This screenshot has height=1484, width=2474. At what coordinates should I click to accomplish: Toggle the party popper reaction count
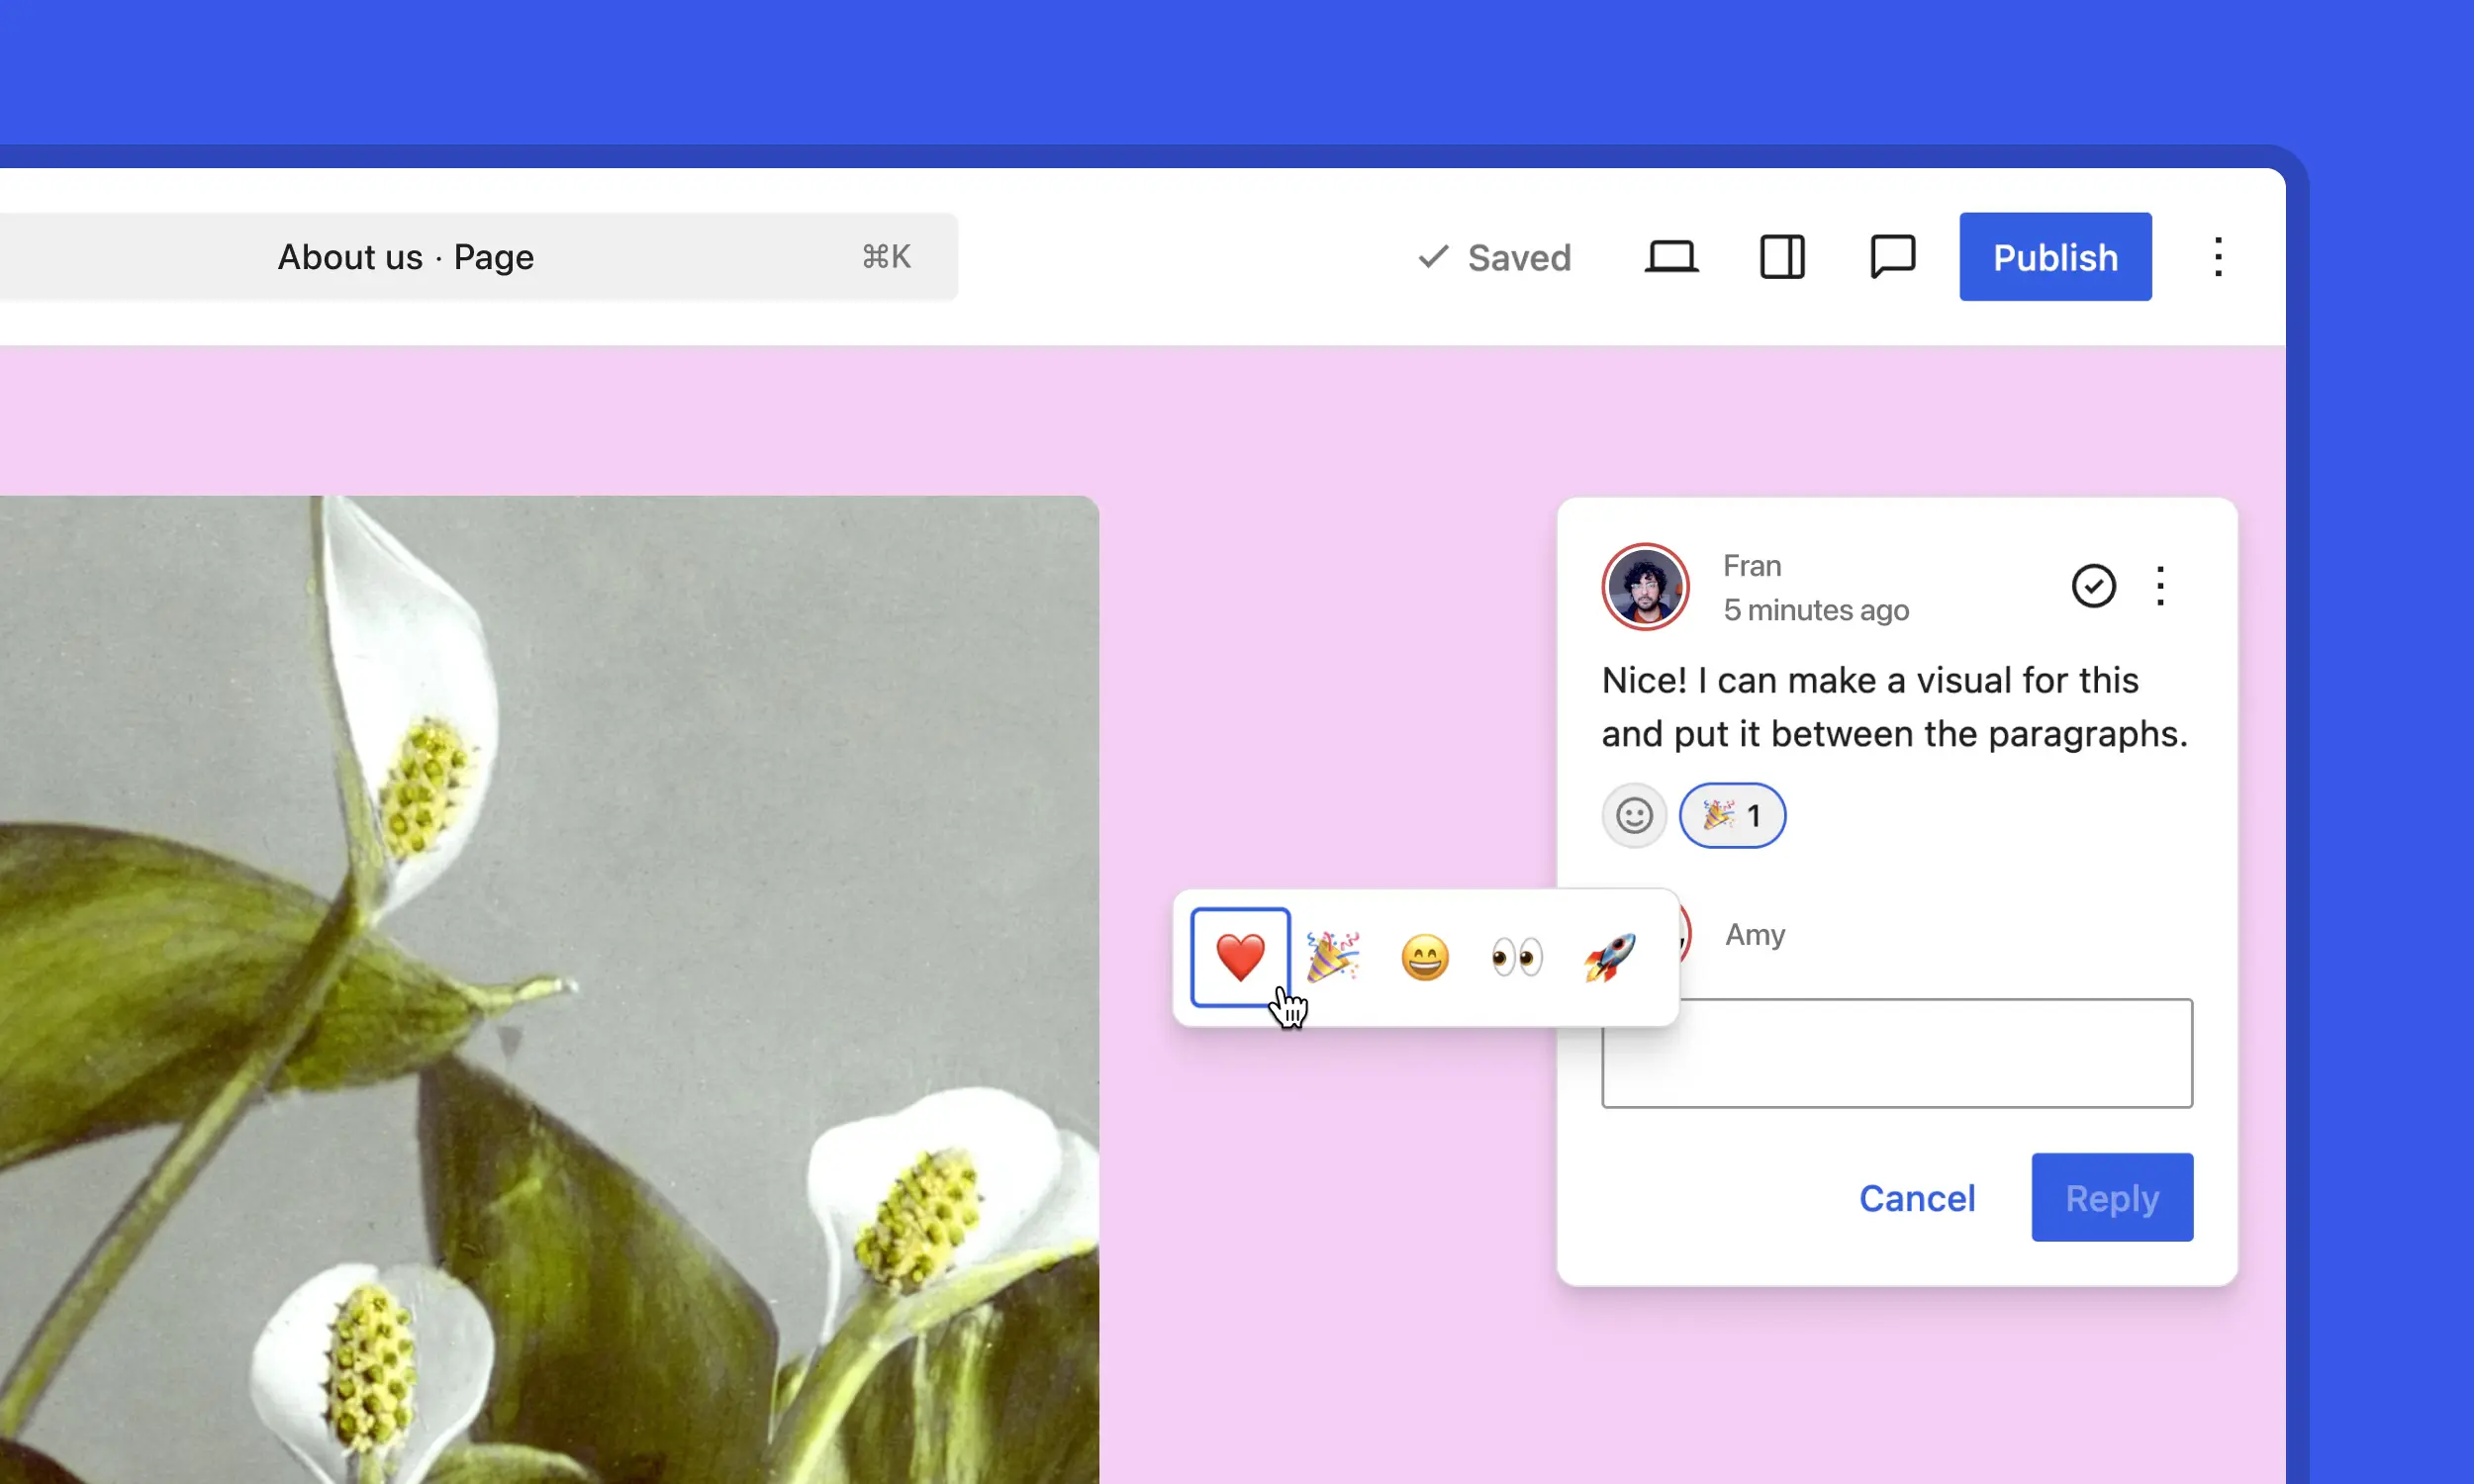1732,816
